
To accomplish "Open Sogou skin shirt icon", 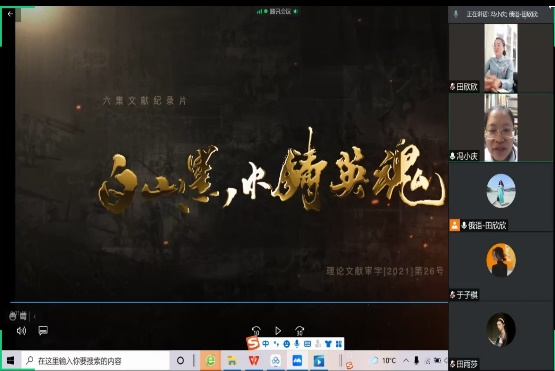I will tap(328, 343).
